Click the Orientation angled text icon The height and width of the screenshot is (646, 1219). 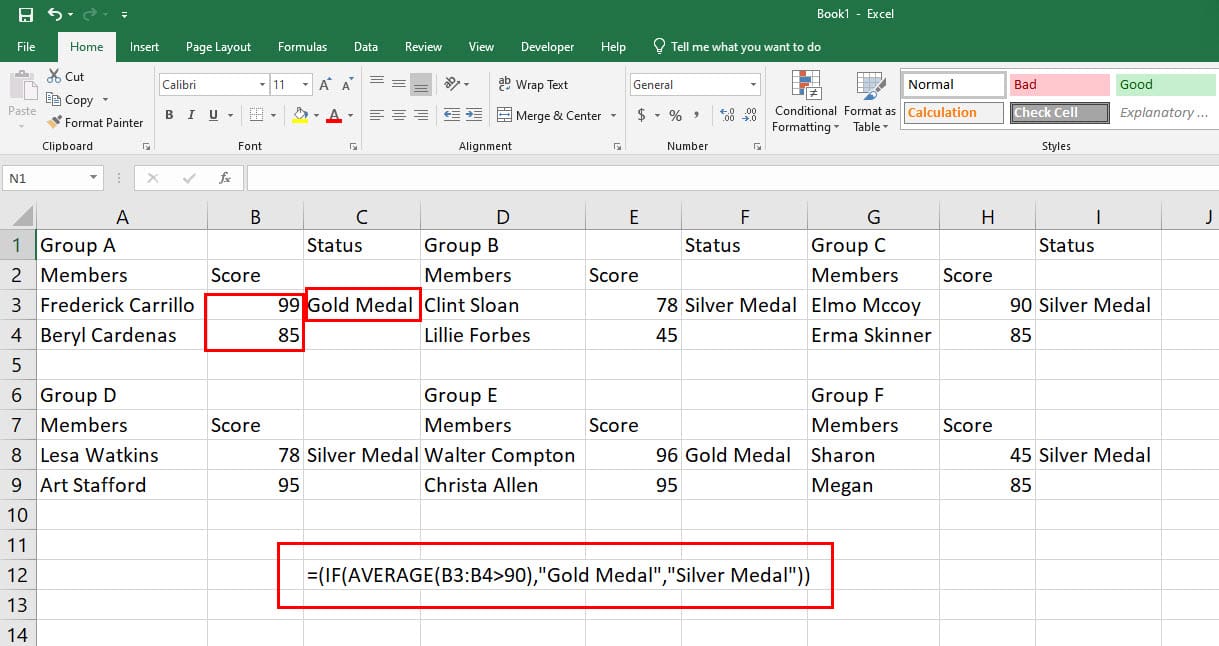(x=453, y=84)
